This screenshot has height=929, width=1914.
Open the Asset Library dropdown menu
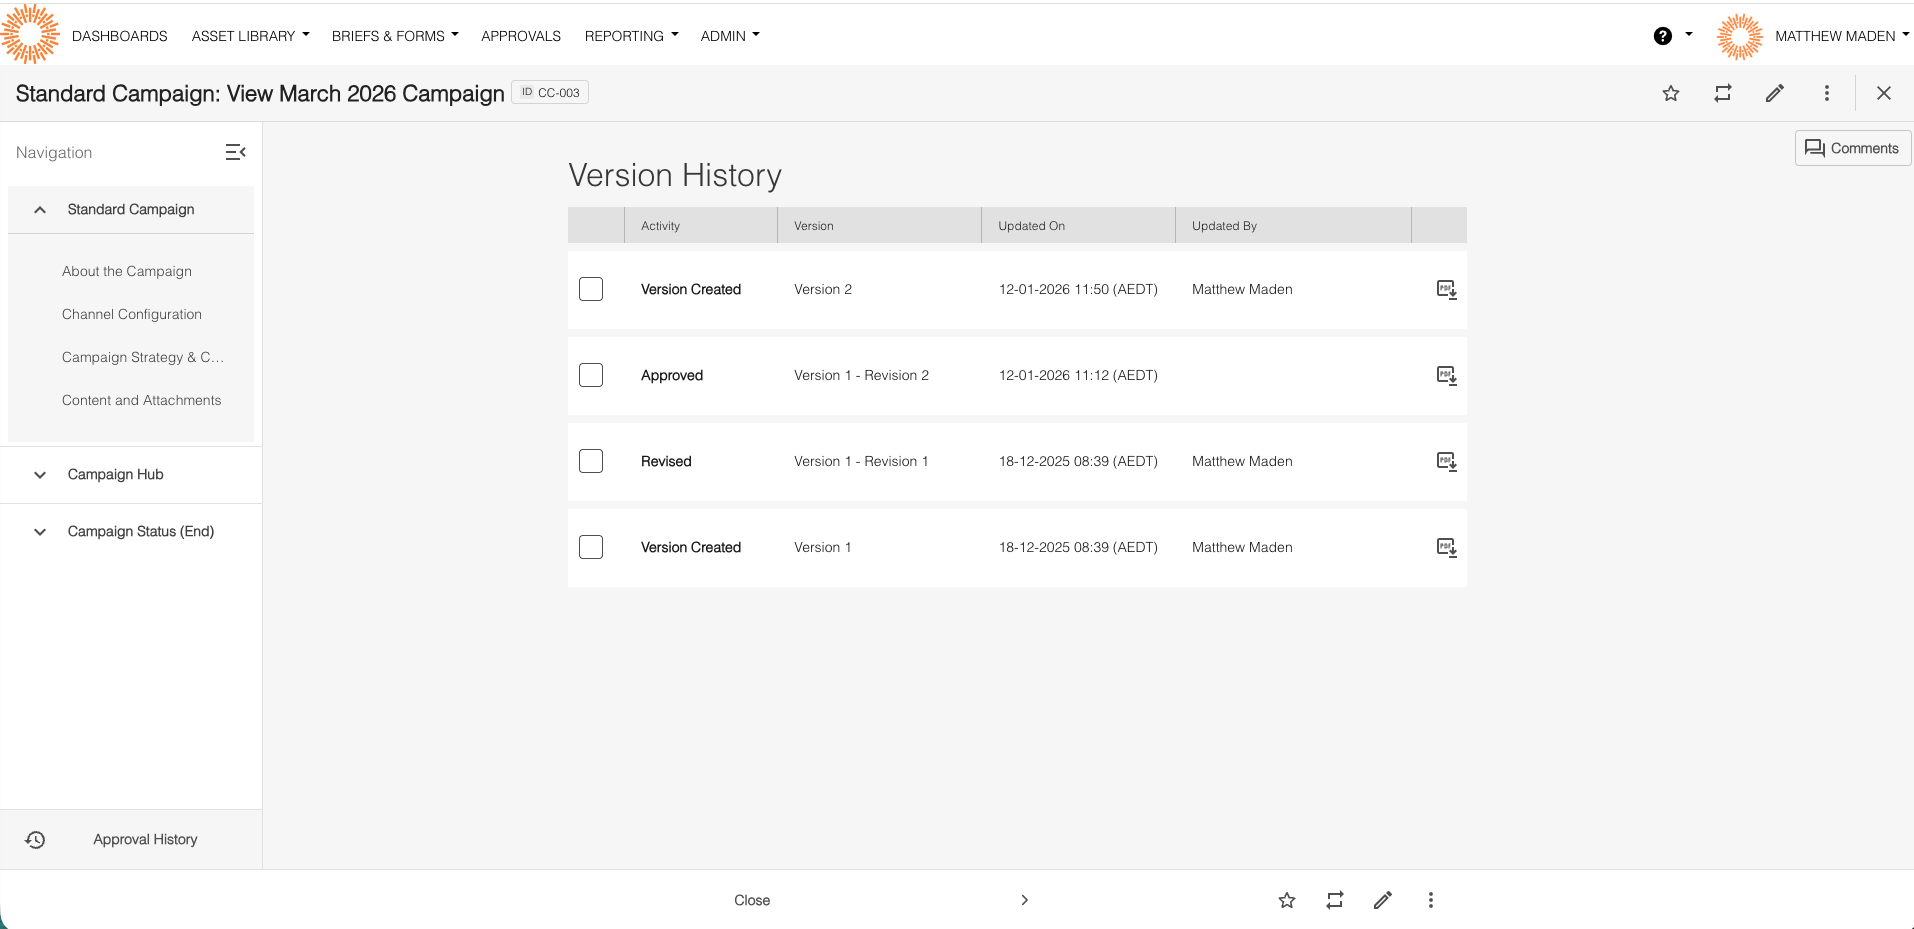(250, 36)
